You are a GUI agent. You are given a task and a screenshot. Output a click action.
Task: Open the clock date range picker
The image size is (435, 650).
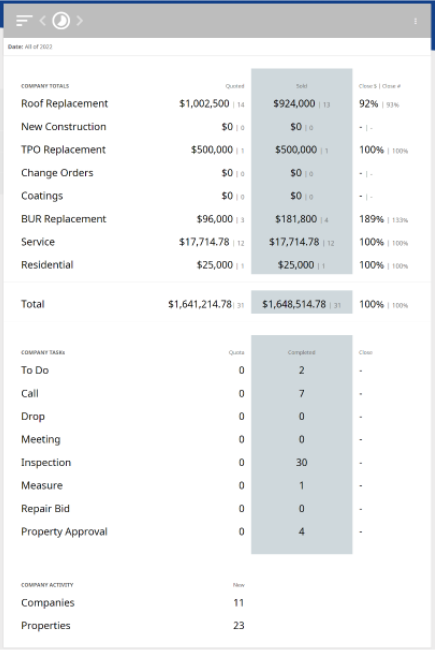tap(61, 20)
